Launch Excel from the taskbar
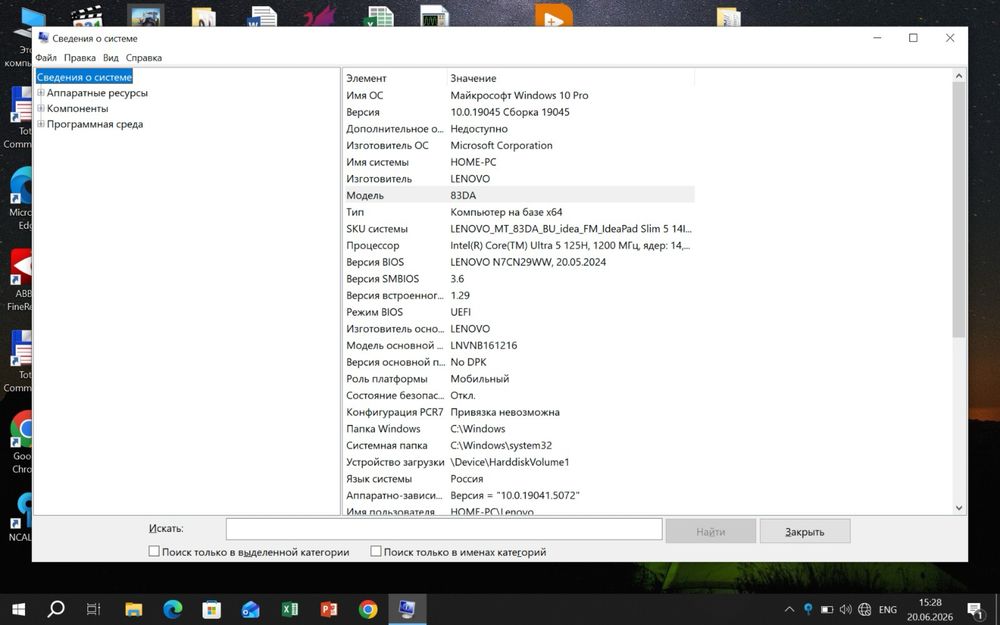Screen dimensions: 1000x625 (290, 610)
